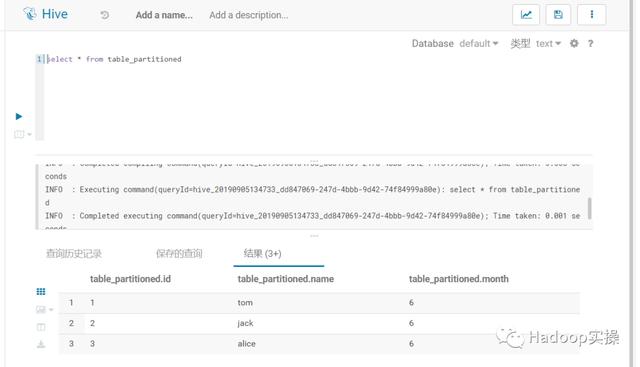Click the log panel scrollbar
The width and height of the screenshot is (640, 367).
coord(589,208)
